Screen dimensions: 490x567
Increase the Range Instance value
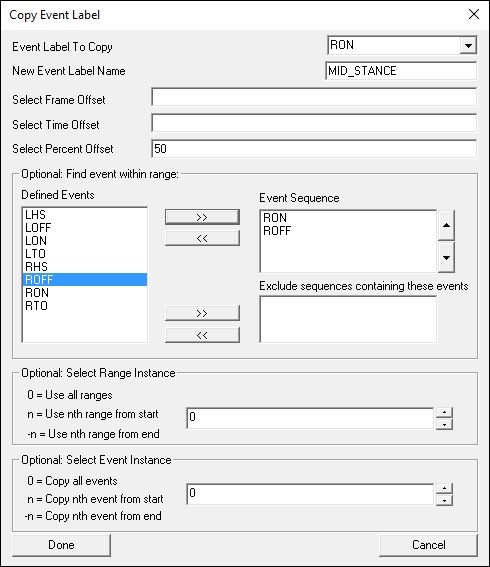(444, 412)
